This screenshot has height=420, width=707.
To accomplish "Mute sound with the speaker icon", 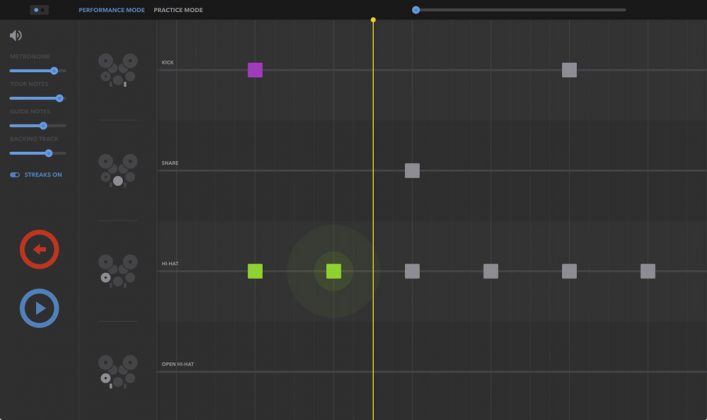I will pos(16,36).
